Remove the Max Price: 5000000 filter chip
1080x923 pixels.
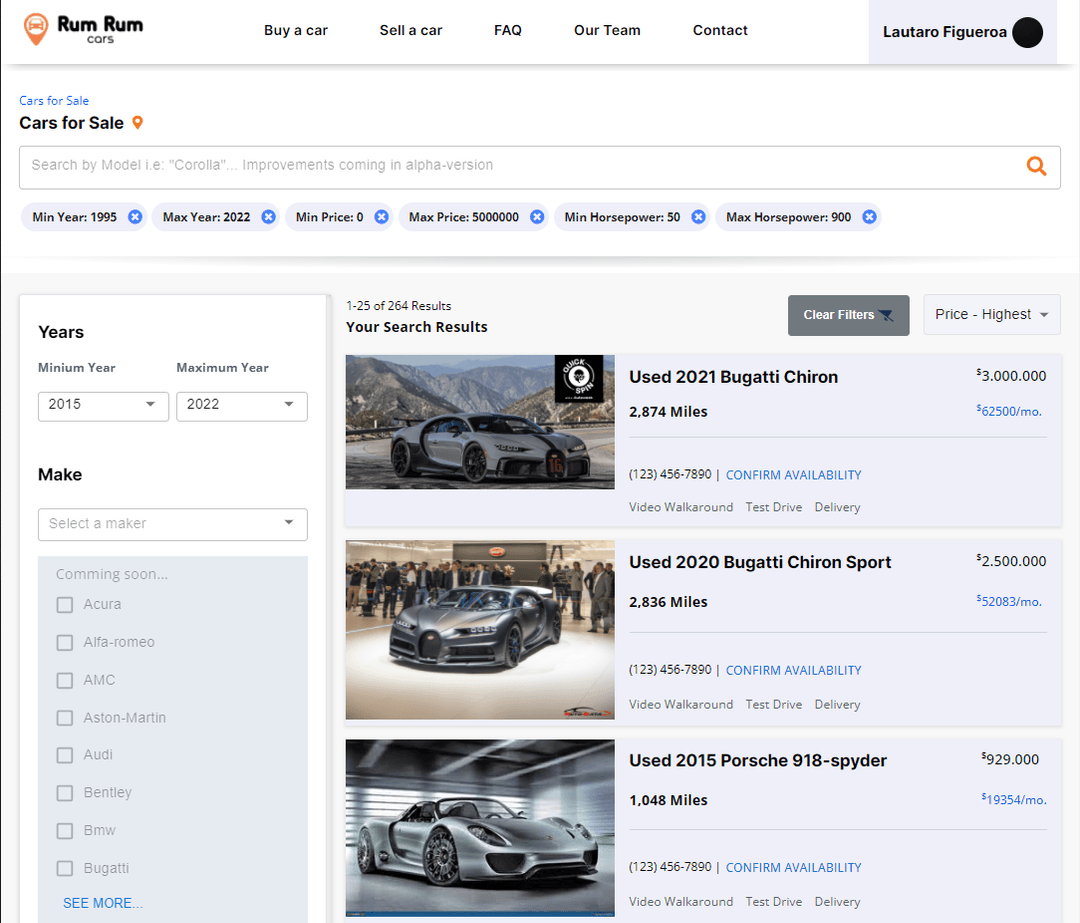[537, 216]
